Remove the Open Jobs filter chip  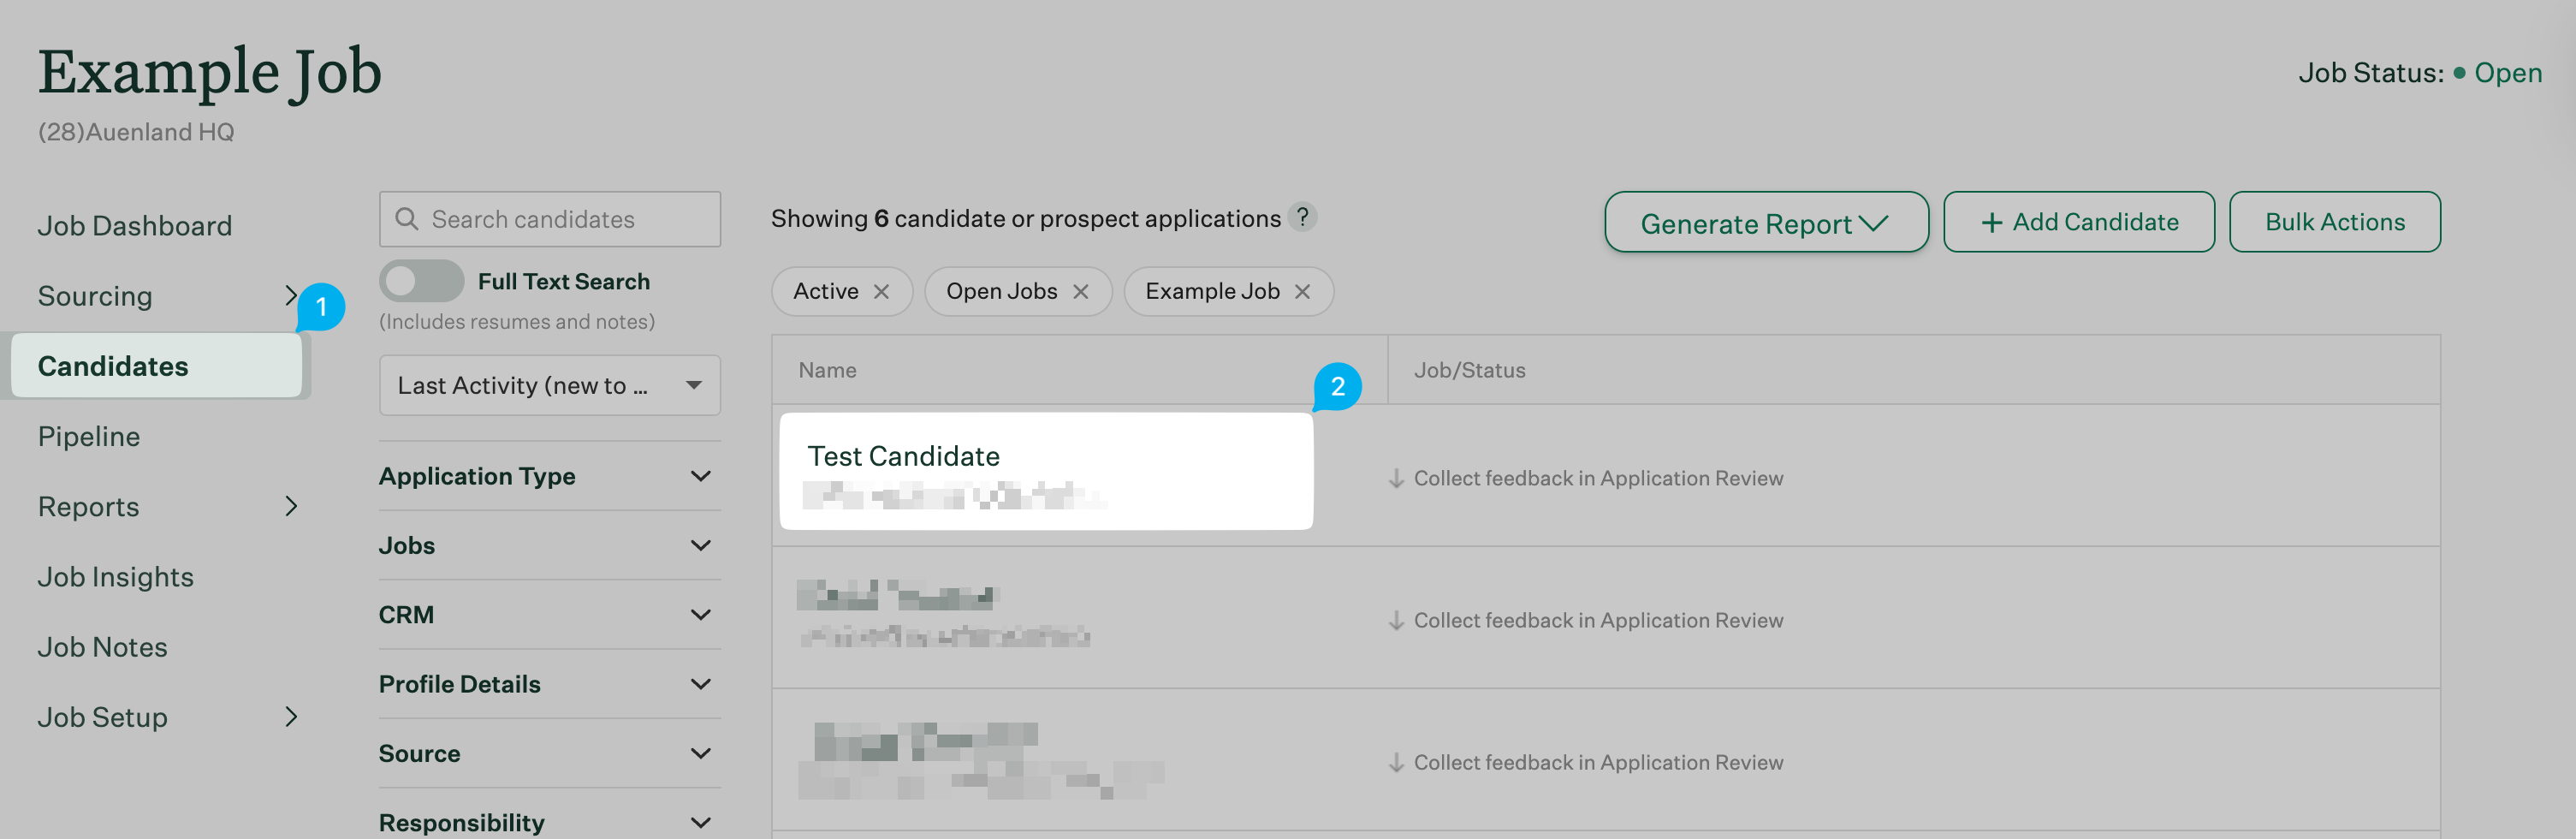tap(1080, 292)
